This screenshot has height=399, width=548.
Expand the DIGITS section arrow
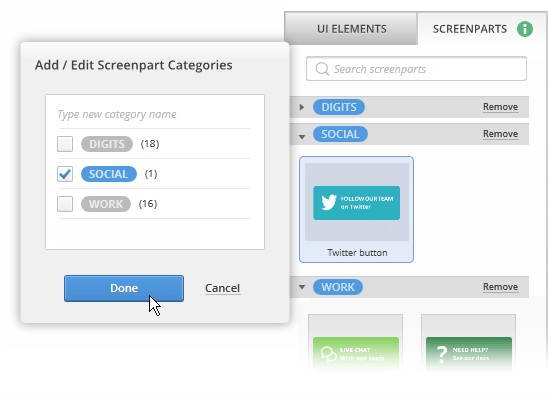point(302,107)
